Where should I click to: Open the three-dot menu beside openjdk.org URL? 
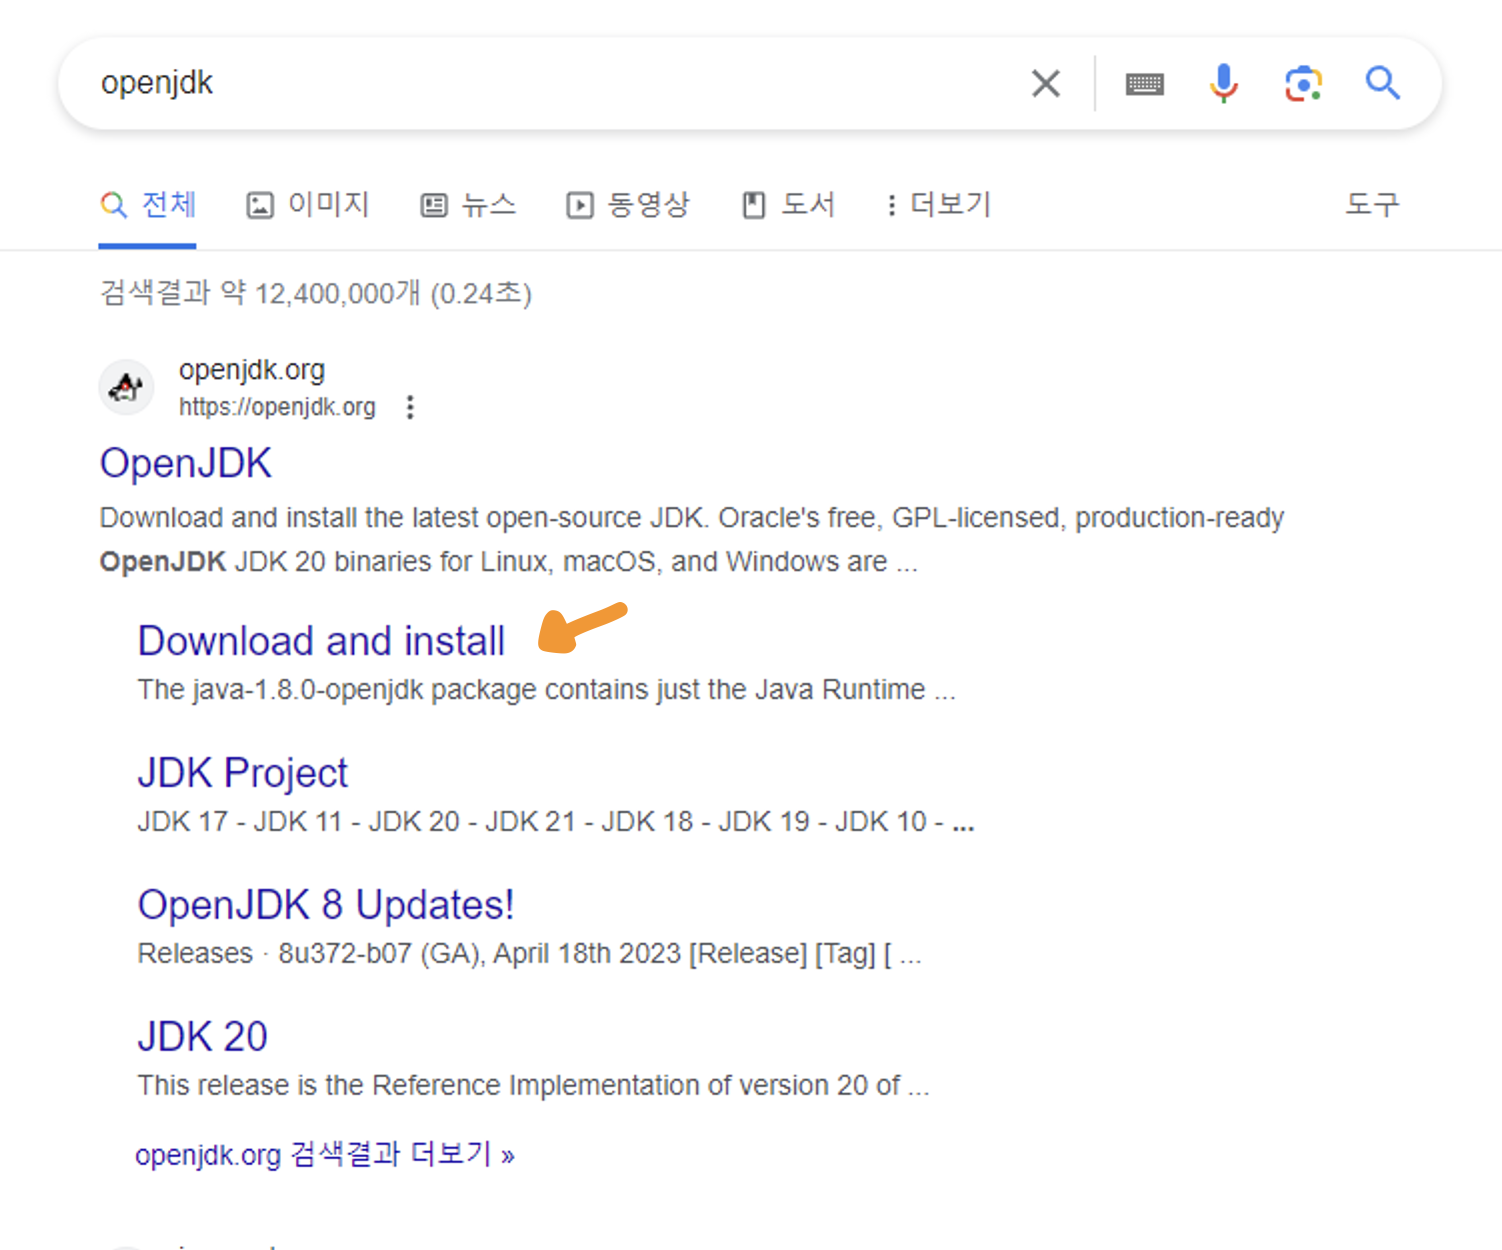tap(410, 407)
